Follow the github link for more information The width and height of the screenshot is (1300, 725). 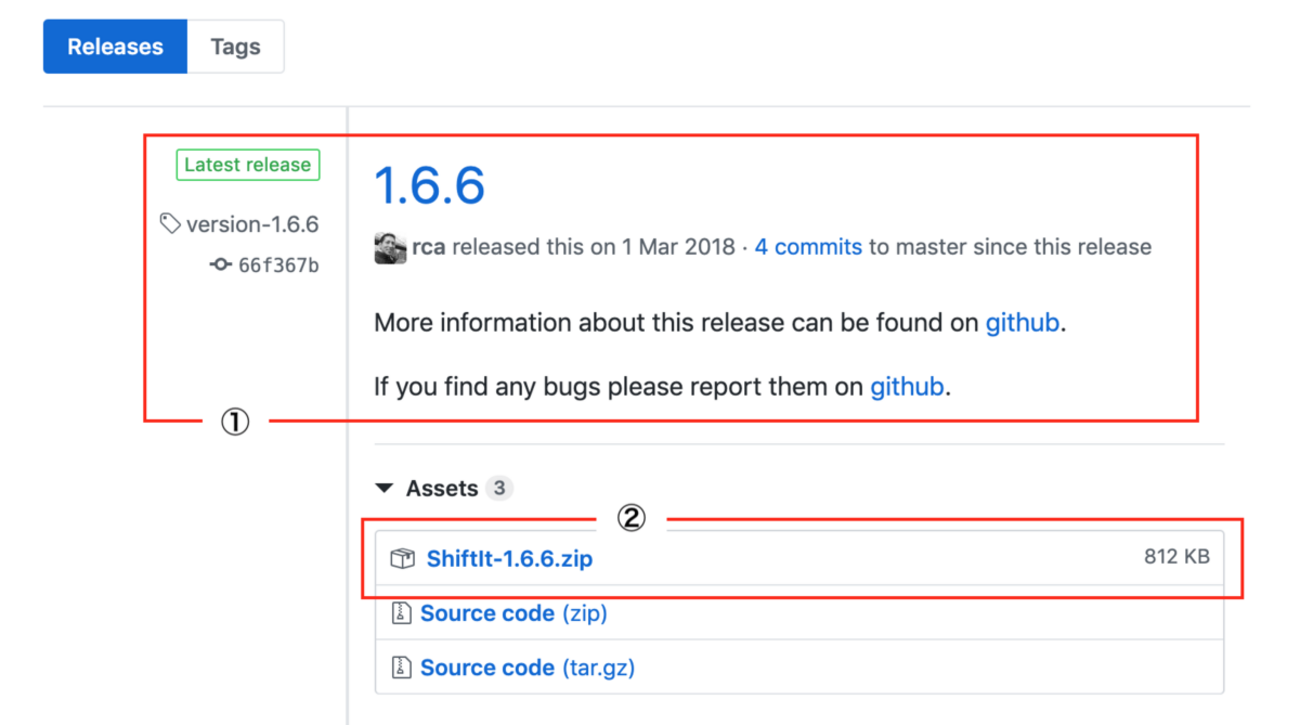[1022, 323]
